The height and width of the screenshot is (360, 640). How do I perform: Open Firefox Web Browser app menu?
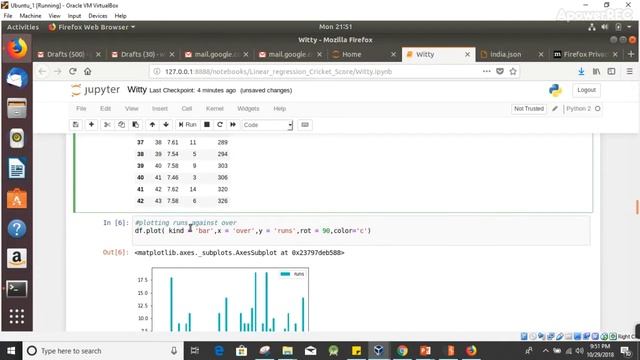pos(92,27)
